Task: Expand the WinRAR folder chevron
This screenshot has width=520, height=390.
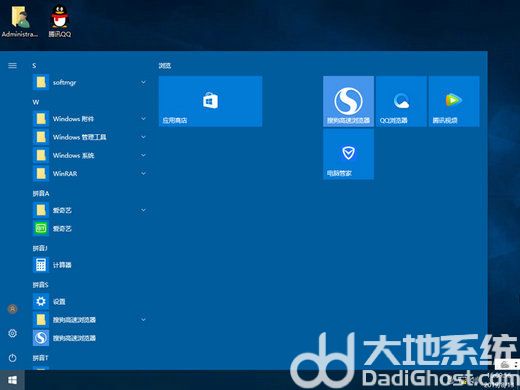Action: point(143,173)
